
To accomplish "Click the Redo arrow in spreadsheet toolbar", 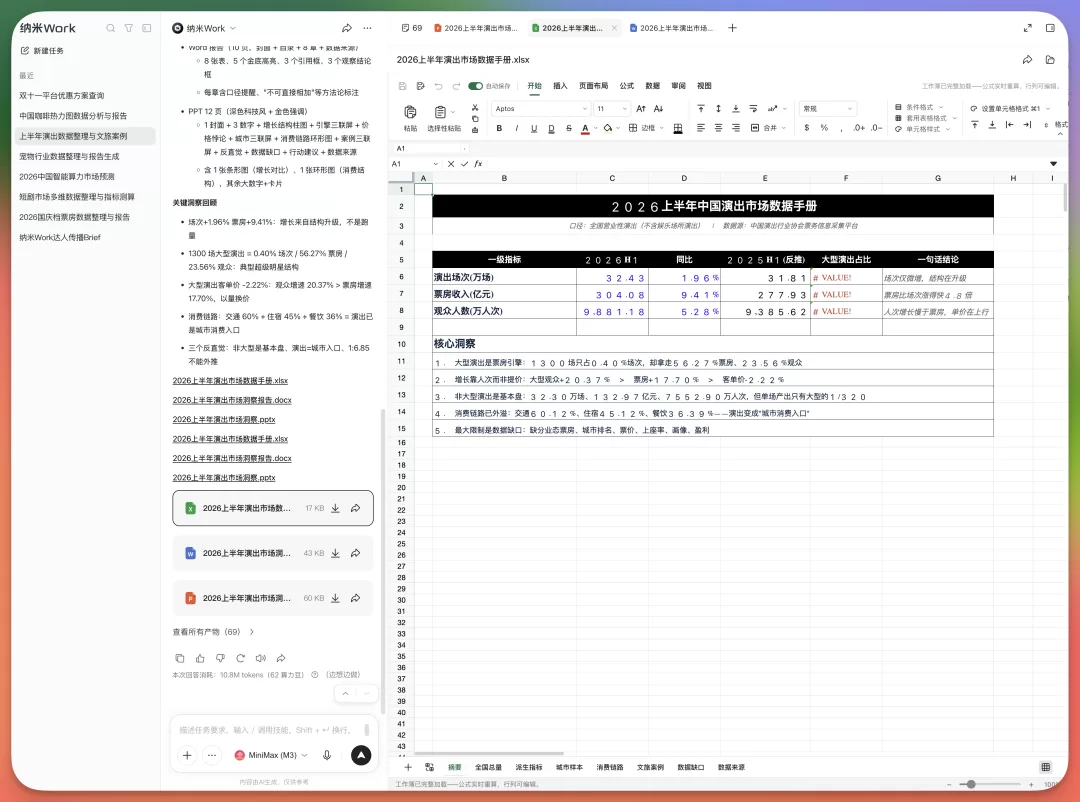I will [456, 86].
